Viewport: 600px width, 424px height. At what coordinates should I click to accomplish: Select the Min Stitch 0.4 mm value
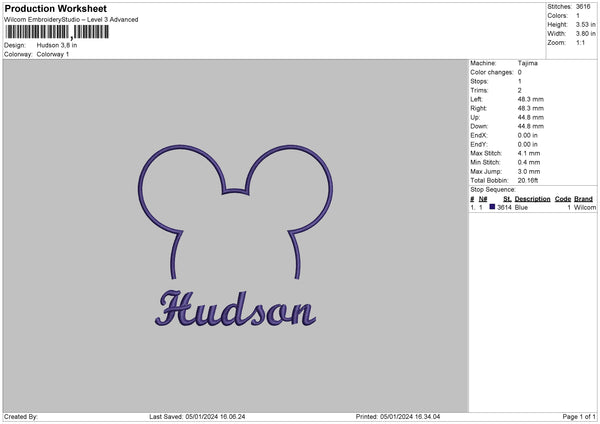[x=529, y=163]
